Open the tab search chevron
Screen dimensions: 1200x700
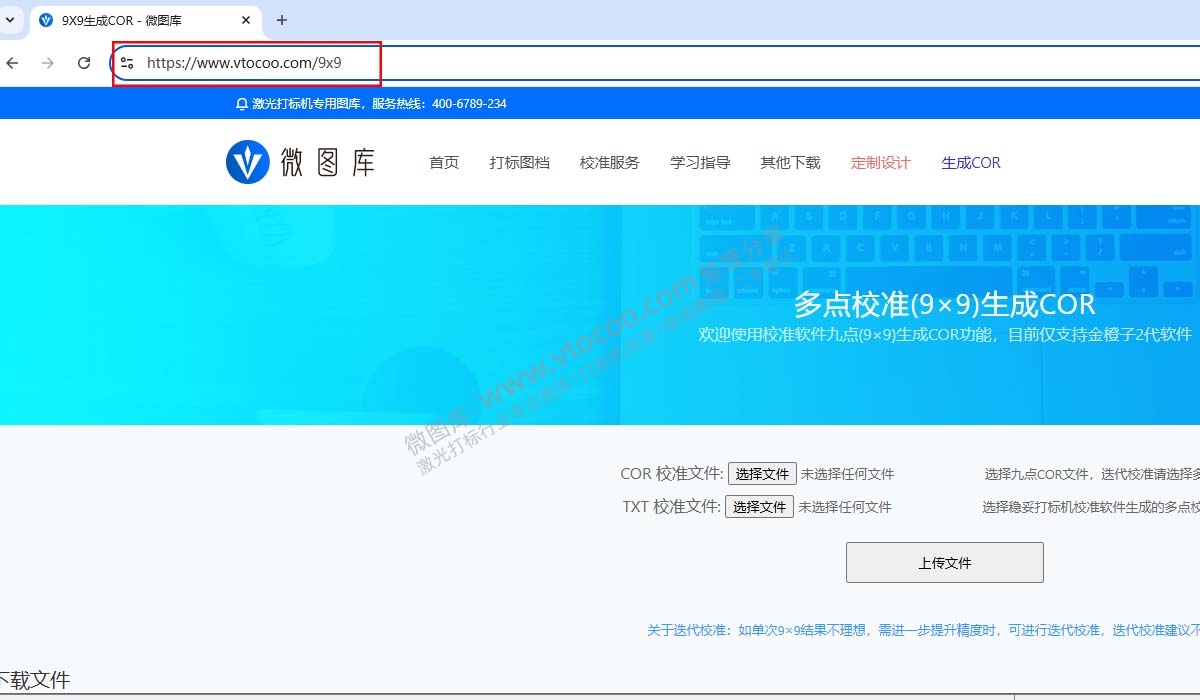[x=11, y=20]
